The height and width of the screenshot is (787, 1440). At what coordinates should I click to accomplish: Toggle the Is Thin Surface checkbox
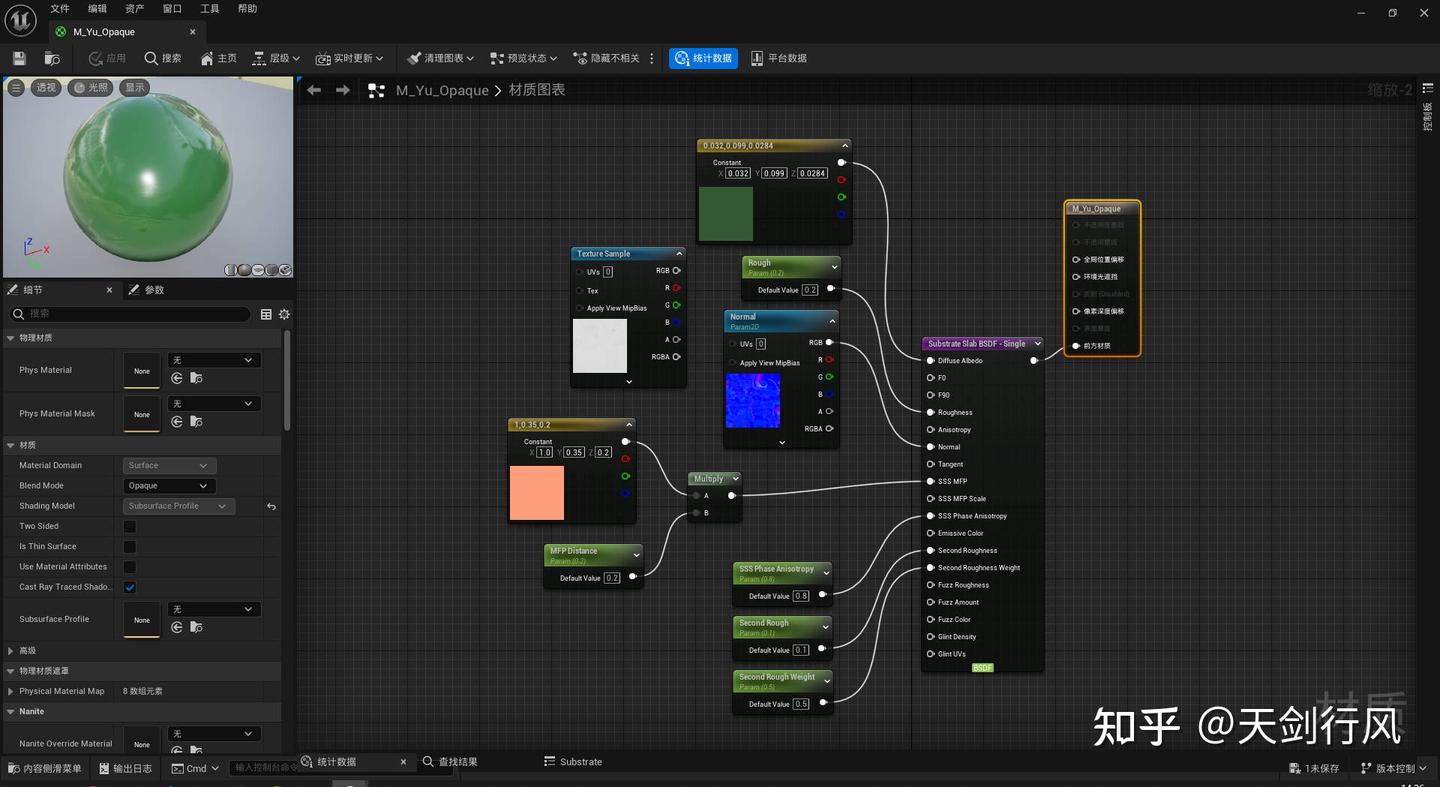130,546
